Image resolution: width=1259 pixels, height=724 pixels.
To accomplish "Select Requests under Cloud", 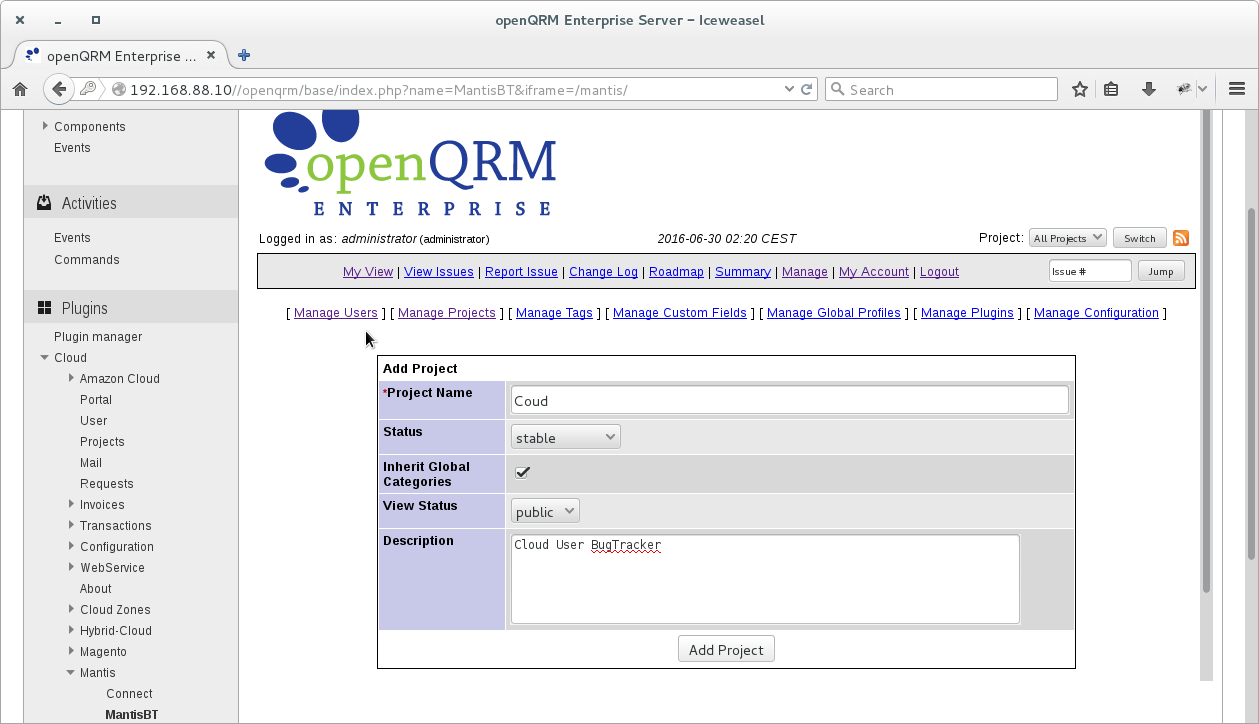I will [107, 483].
